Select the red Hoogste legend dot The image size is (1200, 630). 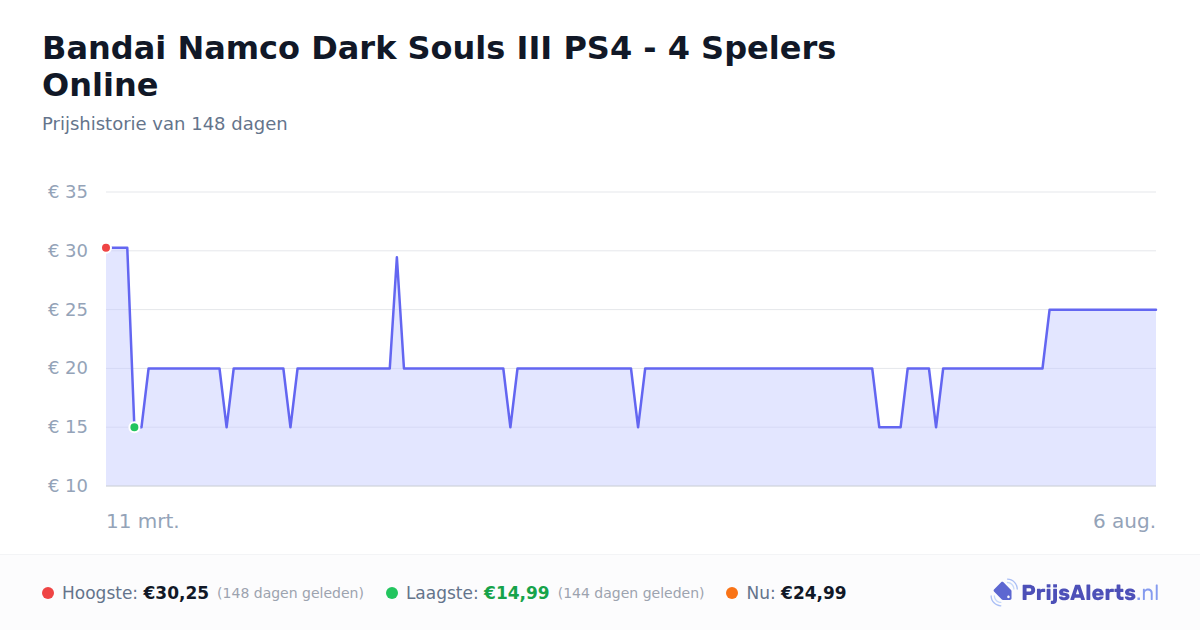pos(48,593)
